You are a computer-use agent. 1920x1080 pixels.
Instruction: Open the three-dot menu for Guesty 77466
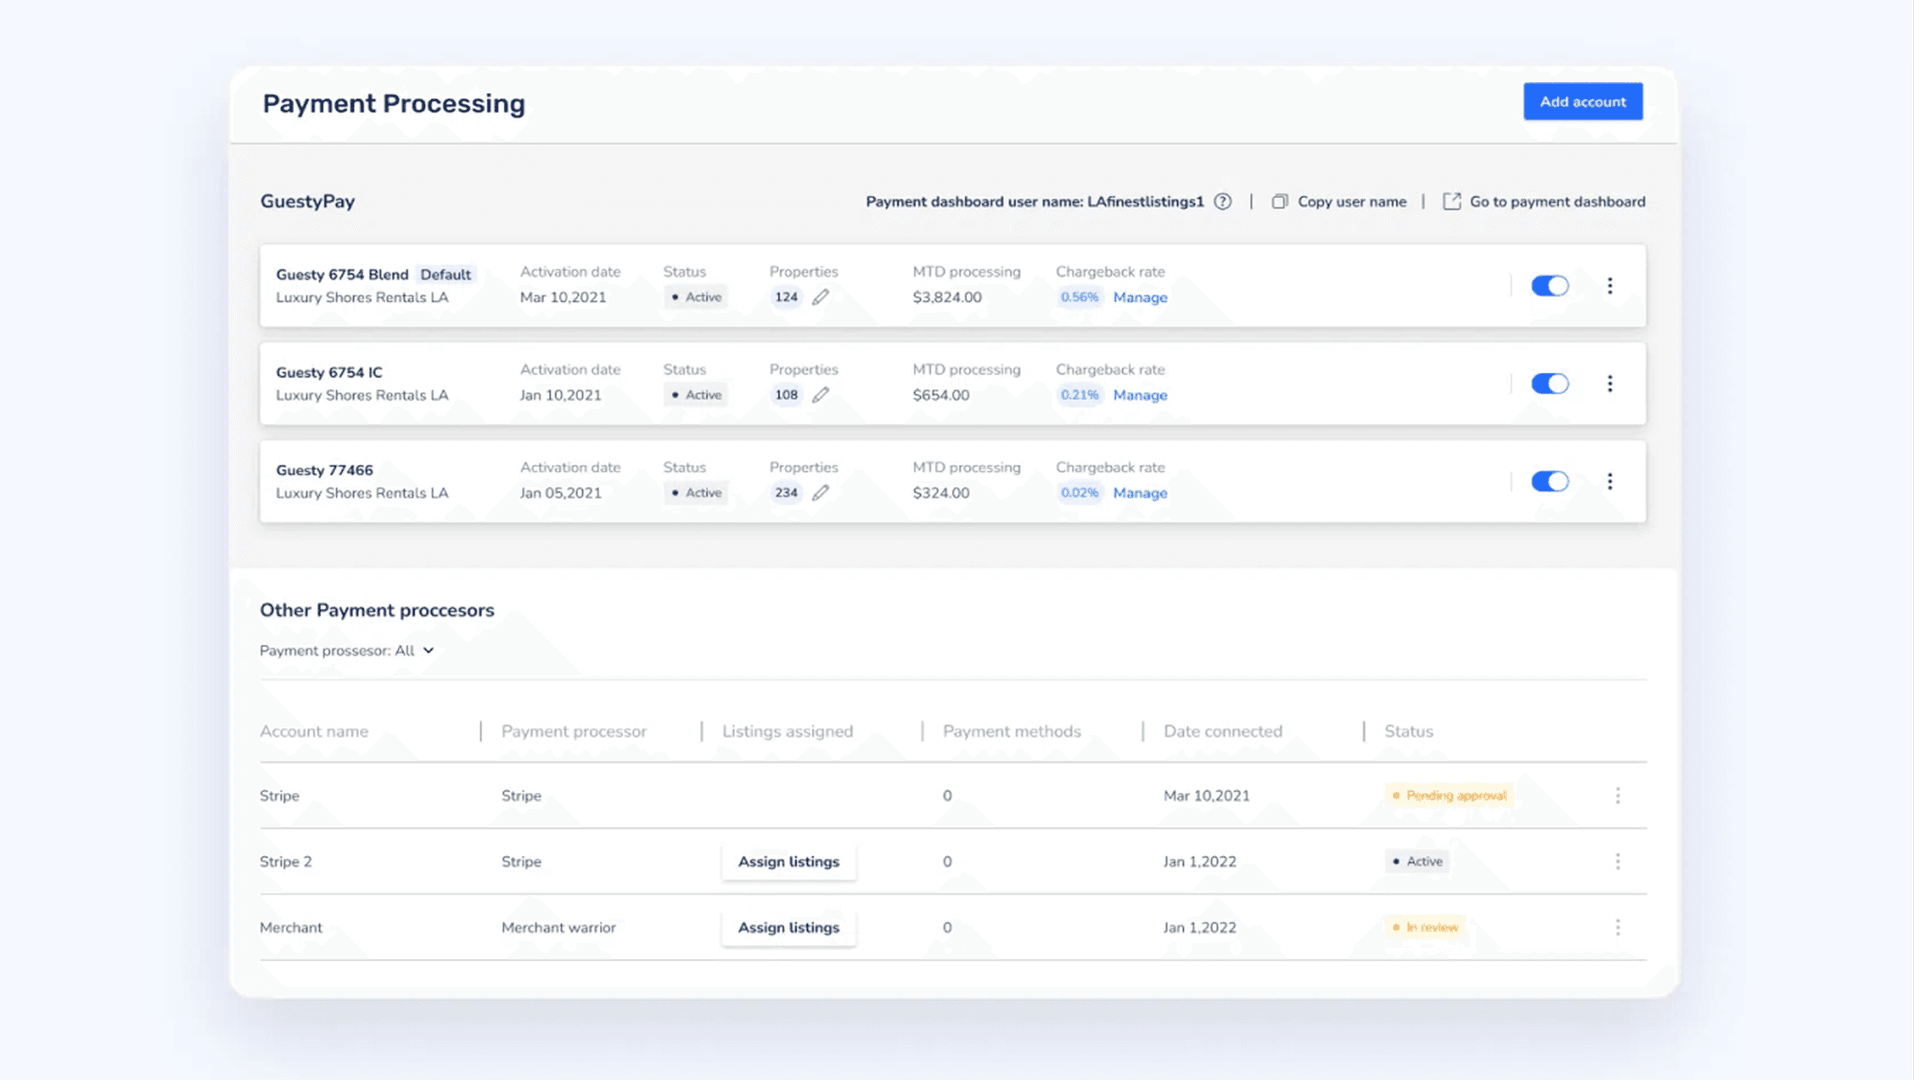coord(1611,482)
